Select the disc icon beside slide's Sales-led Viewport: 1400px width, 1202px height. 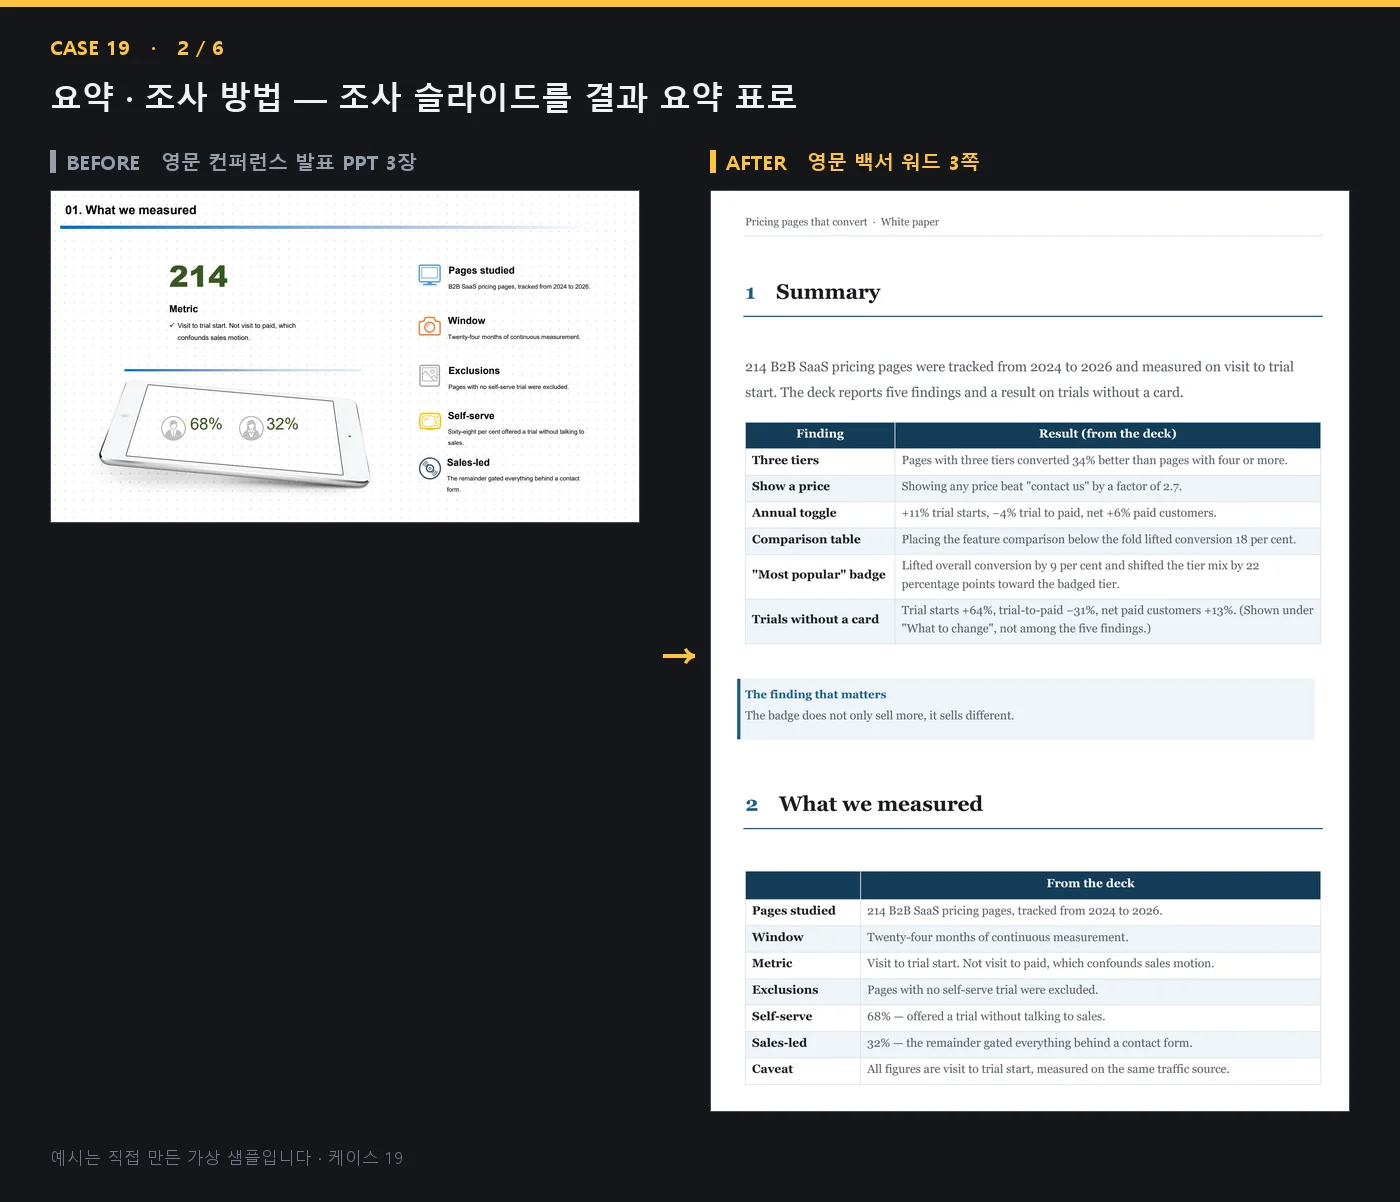coord(430,468)
